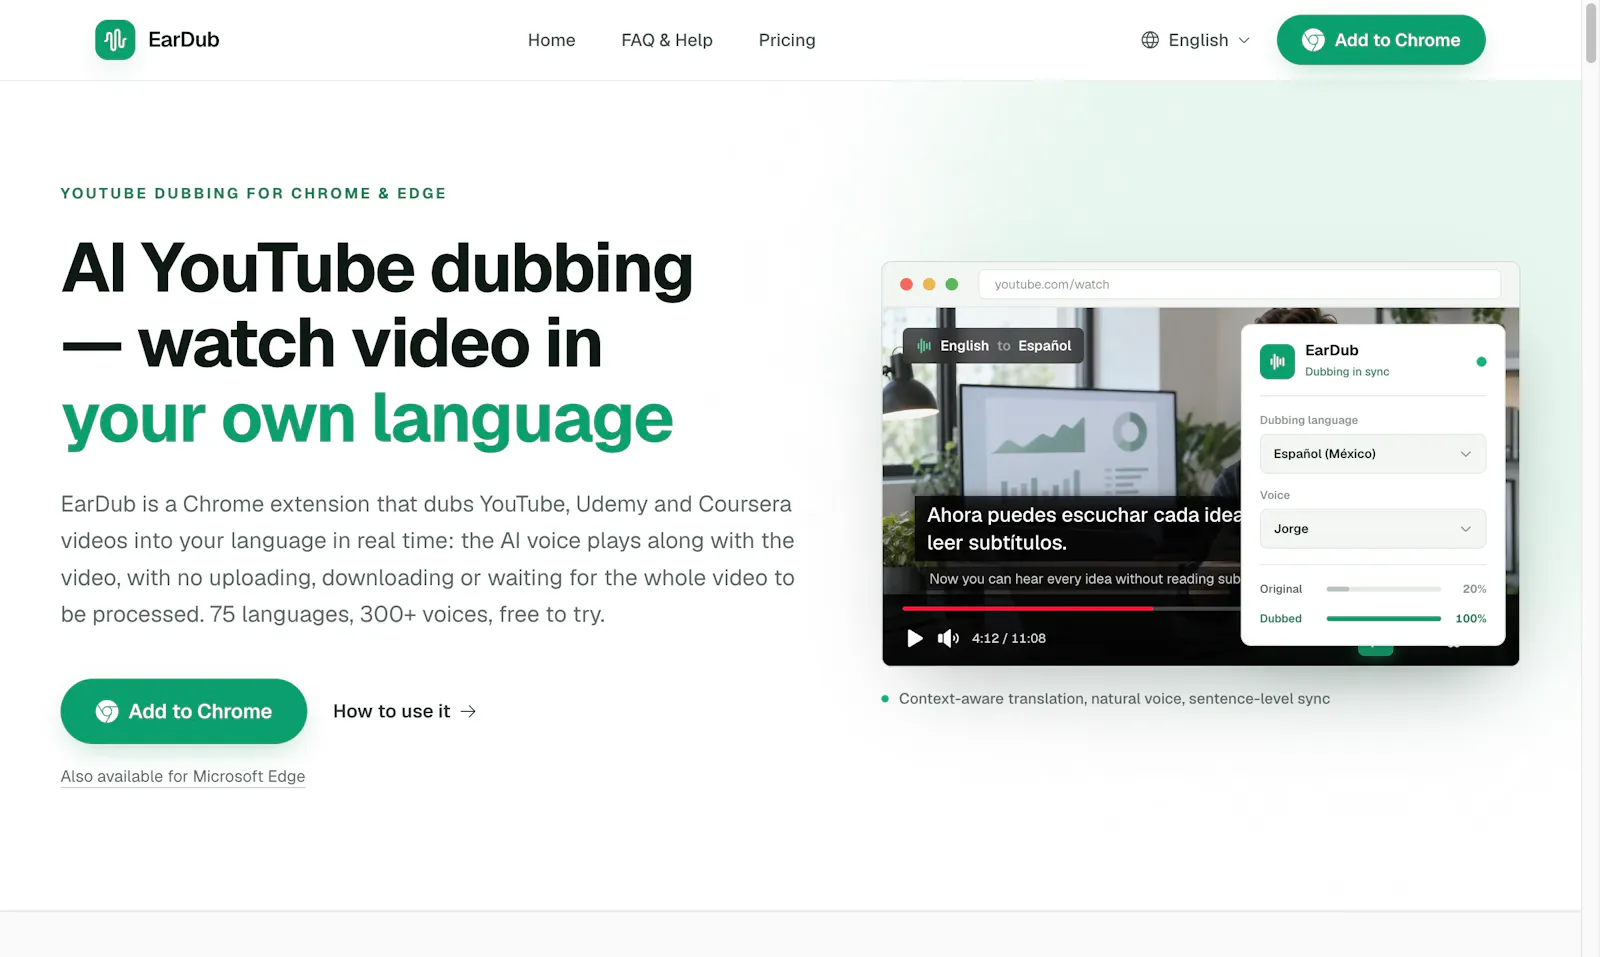This screenshot has width=1600, height=957.
Task: Click the waveform icon beside English to Español
Action: tap(924, 346)
